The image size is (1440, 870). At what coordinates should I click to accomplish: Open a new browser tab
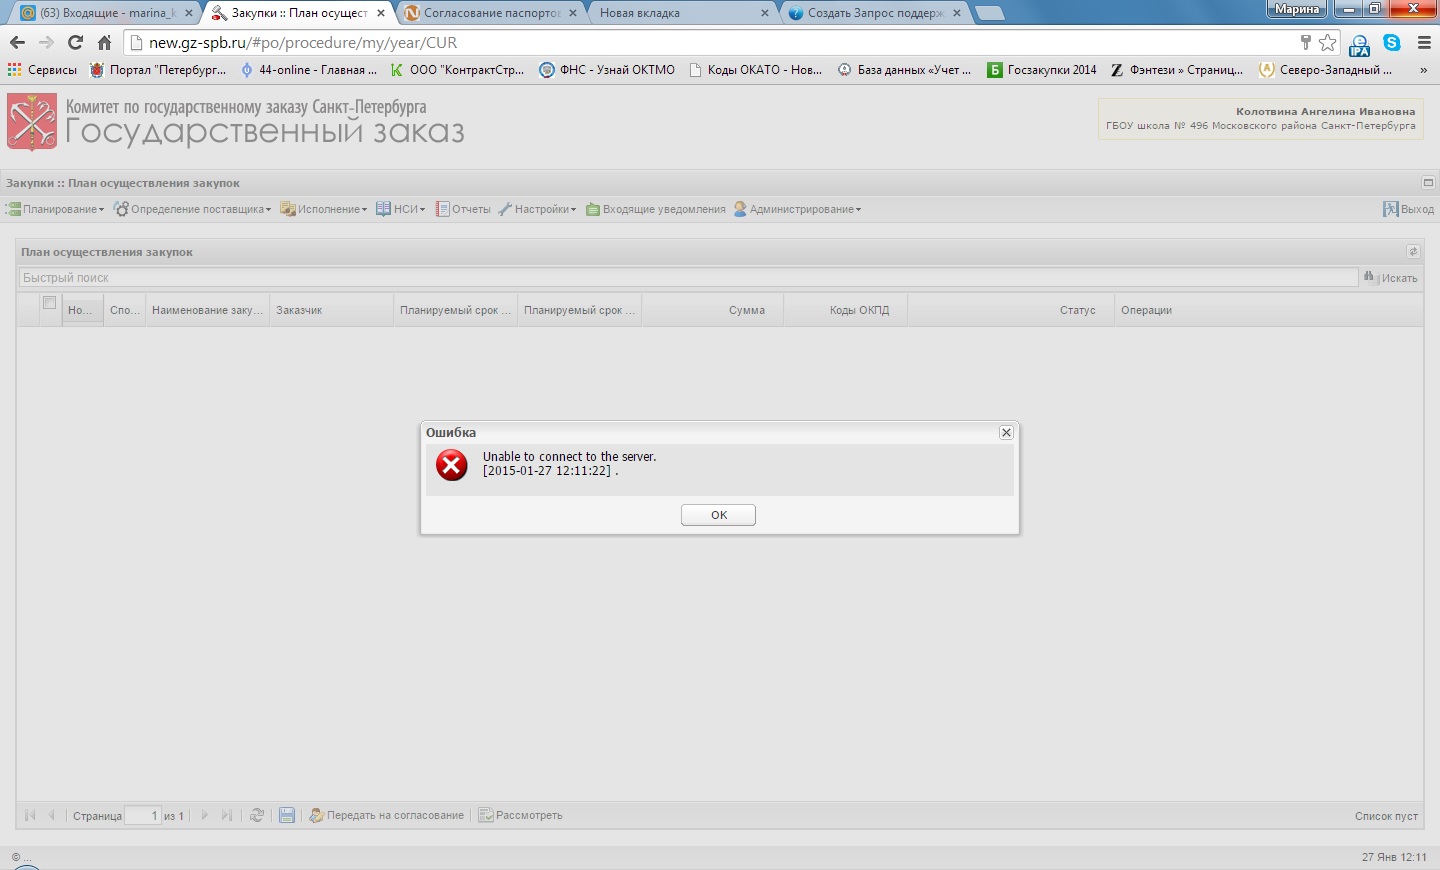pyautogui.click(x=989, y=13)
